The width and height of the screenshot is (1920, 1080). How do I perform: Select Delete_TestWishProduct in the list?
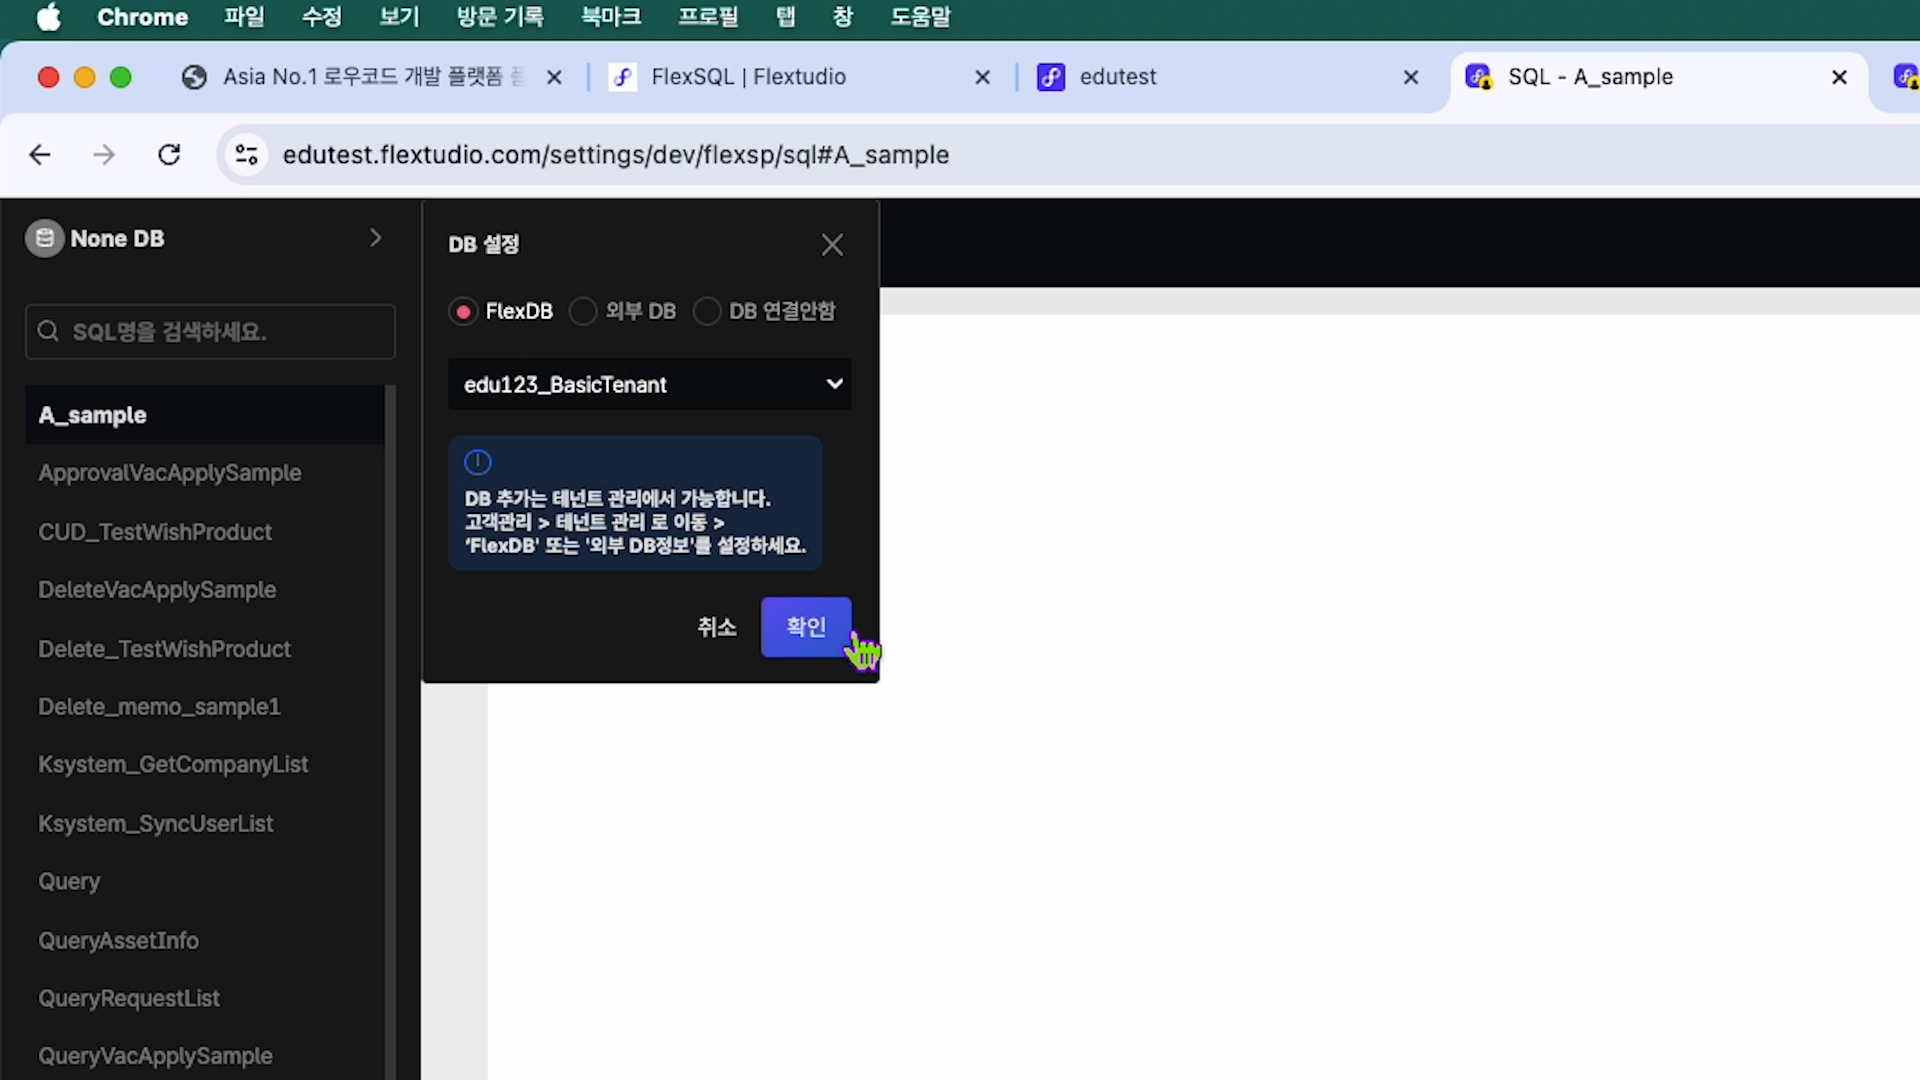tap(204, 649)
